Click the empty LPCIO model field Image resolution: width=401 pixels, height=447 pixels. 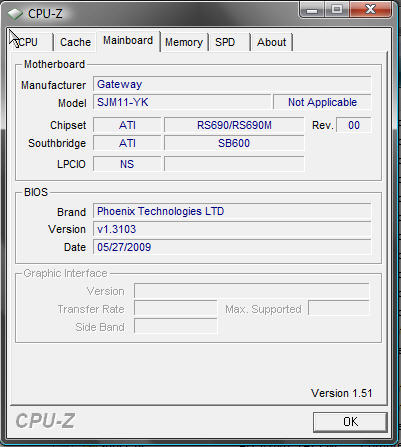(234, 164)
